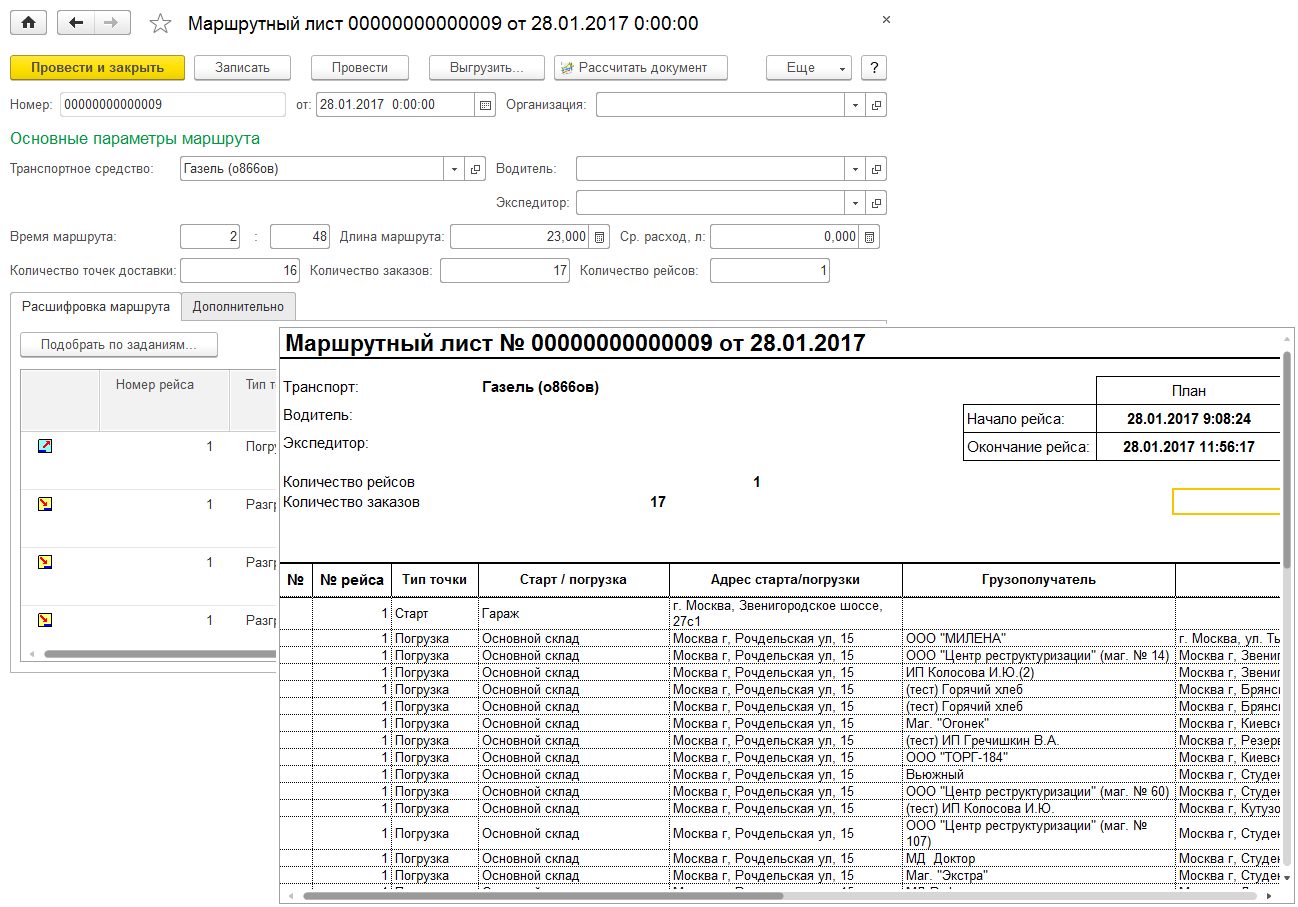The width and height of the screenshot is (1298, 907).
Task: Click the Погрузка cell in route table
Action: point(261,446)
